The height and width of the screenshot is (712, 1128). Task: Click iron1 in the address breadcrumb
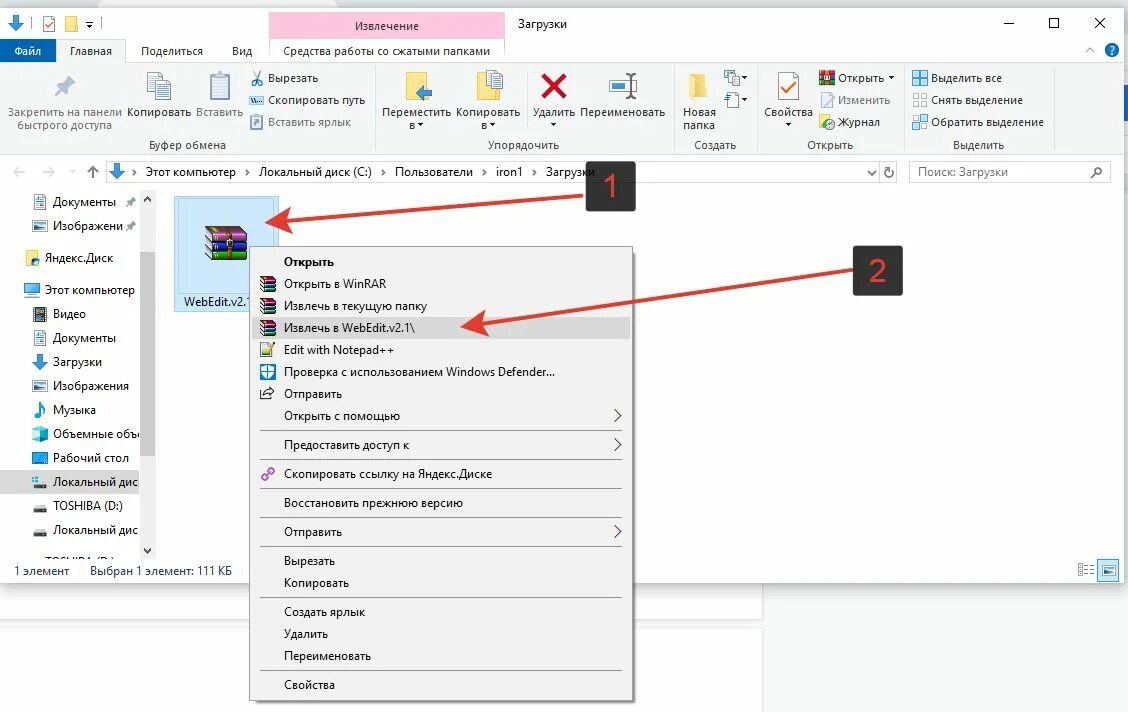click(509, 172)
